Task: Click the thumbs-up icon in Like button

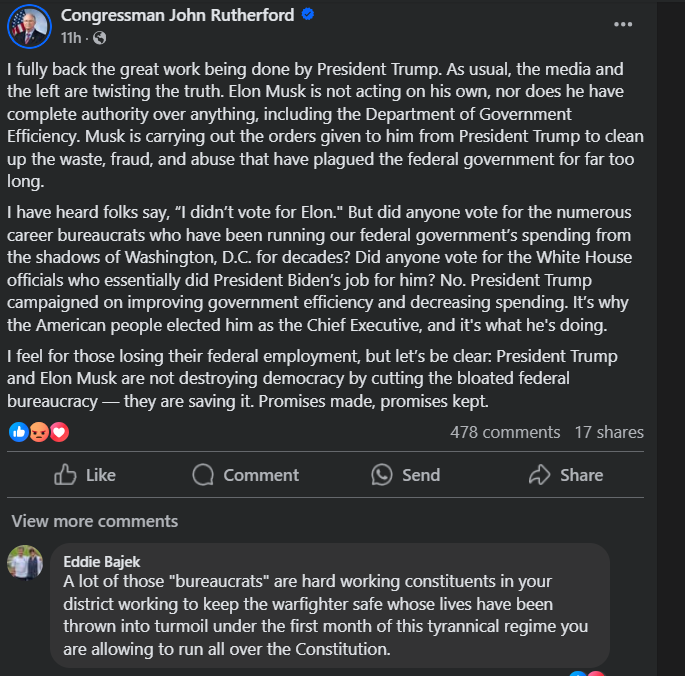Action: 66,475
